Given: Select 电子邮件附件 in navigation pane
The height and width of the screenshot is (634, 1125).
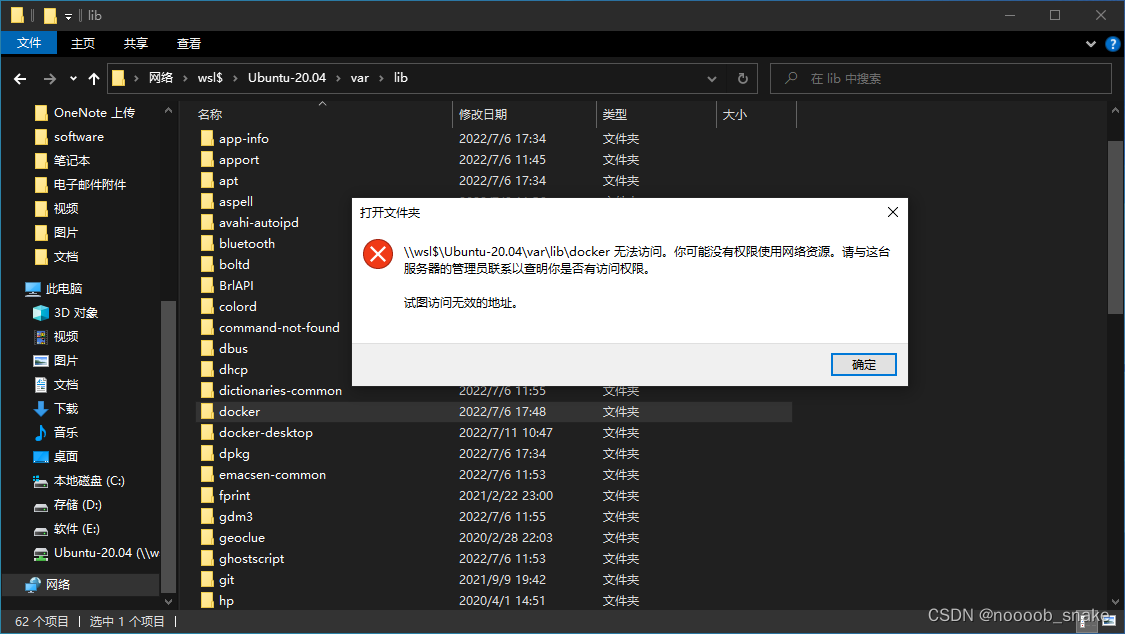Looking at the screenshot, I should 90,184.
